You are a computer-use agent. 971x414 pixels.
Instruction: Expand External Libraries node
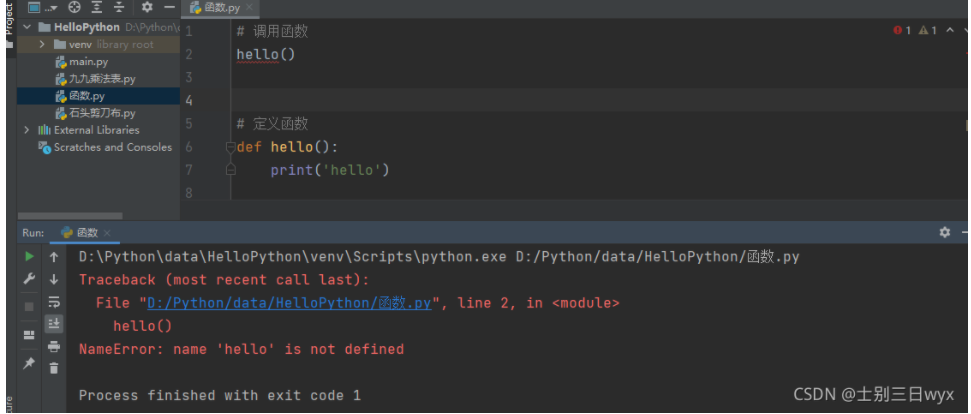click(x=27, y=130)
